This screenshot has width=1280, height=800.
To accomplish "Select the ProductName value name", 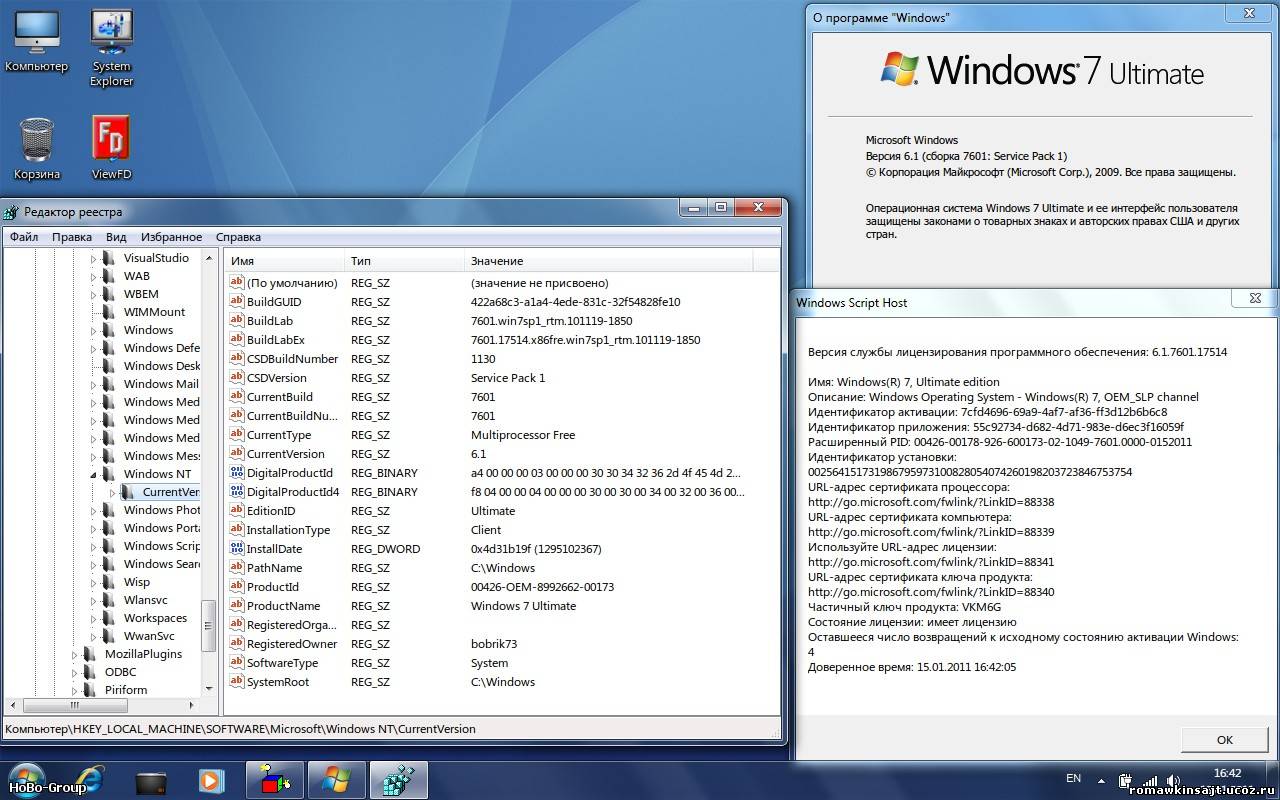I will tap(283, 606).
